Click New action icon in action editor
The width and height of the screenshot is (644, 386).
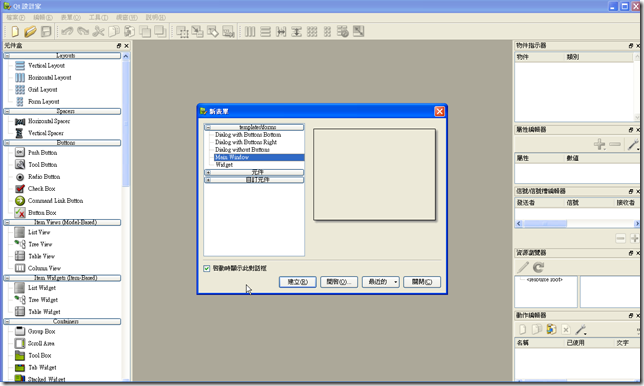click(522, 329)
